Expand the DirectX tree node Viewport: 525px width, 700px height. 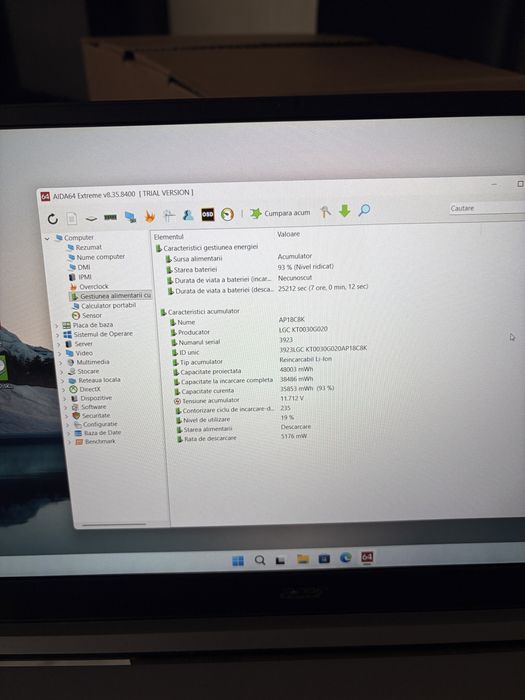point(64,390)
